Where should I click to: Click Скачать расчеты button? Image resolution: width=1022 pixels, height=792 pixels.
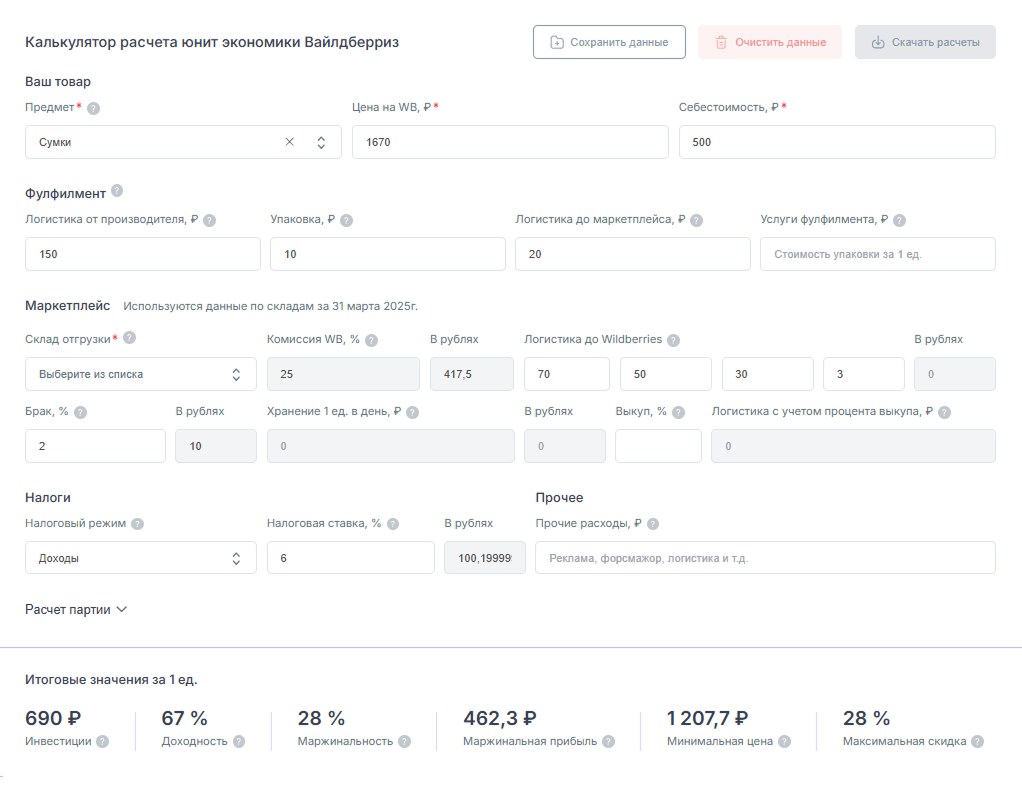(x=926, y=42)
